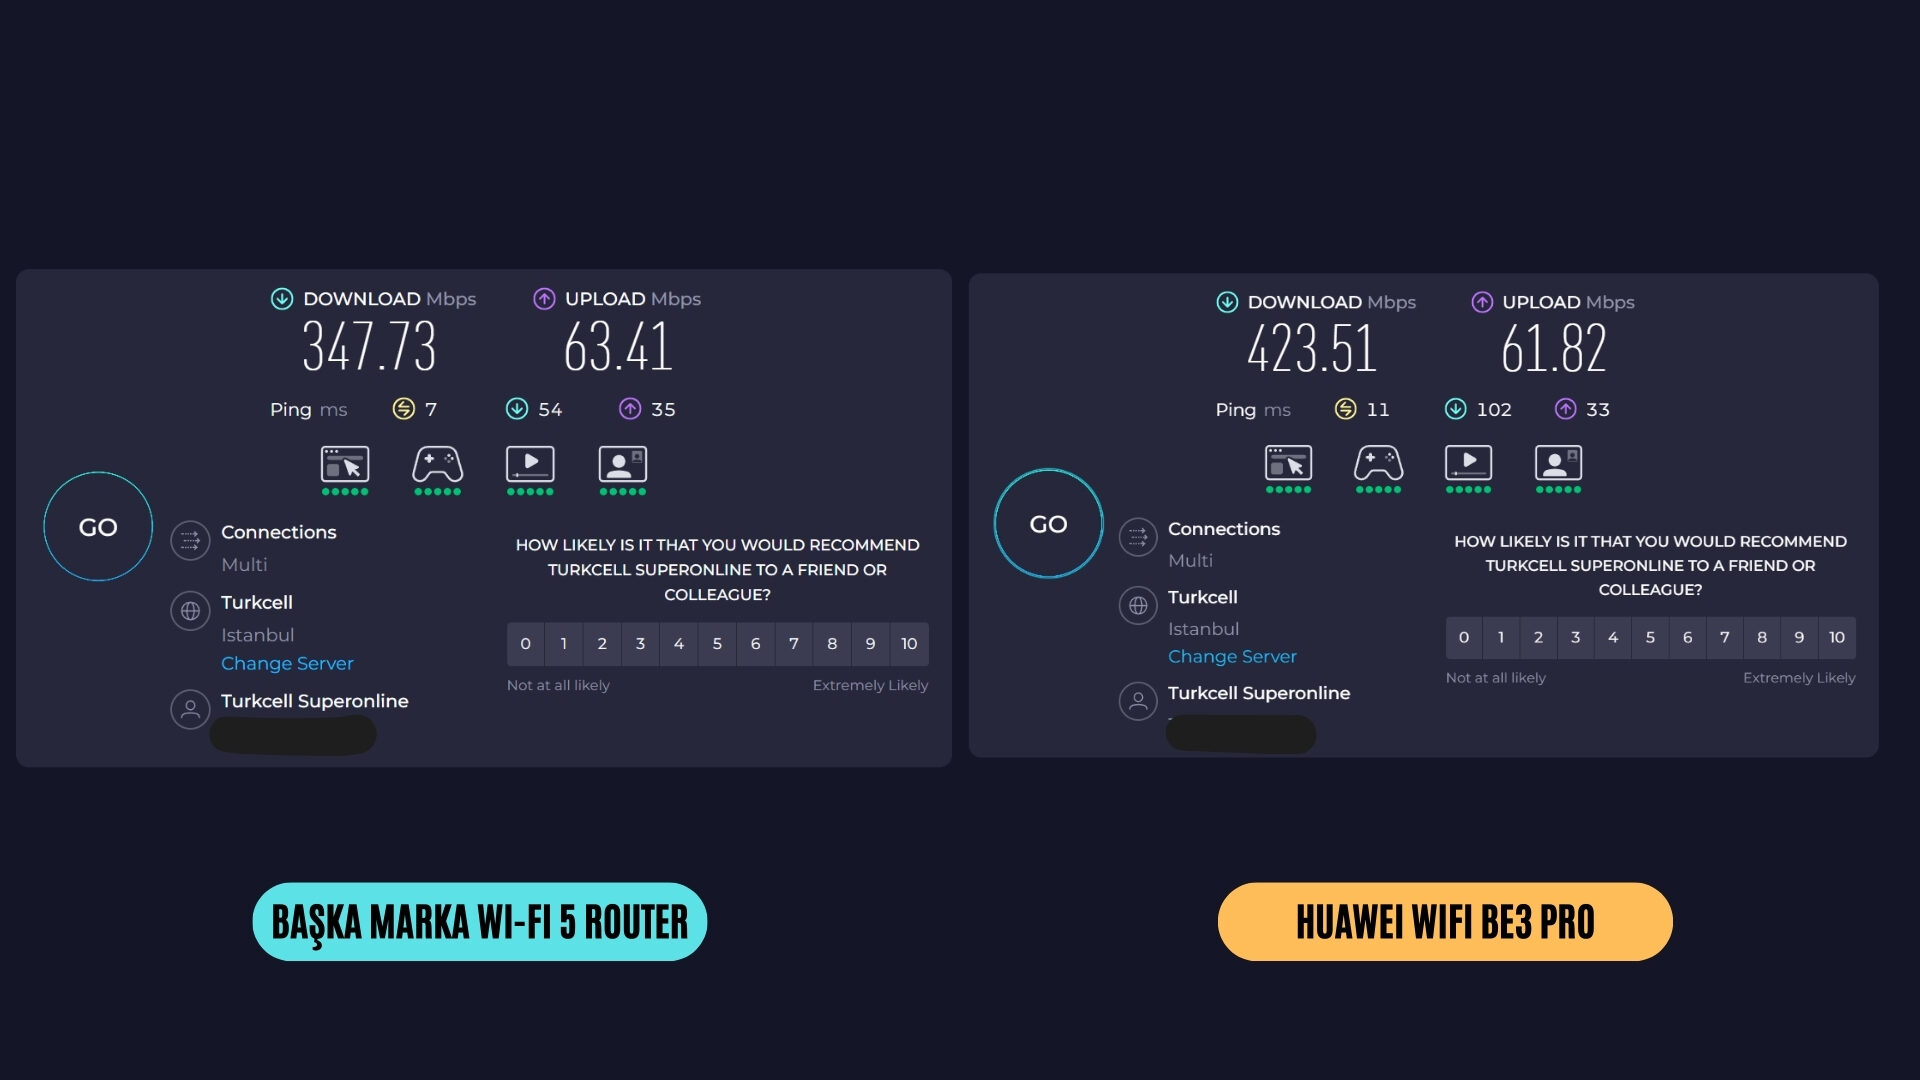Click the upload ping icon next to 33
Viewport: 1920px width, 1080px height.
click(1566, 408)
